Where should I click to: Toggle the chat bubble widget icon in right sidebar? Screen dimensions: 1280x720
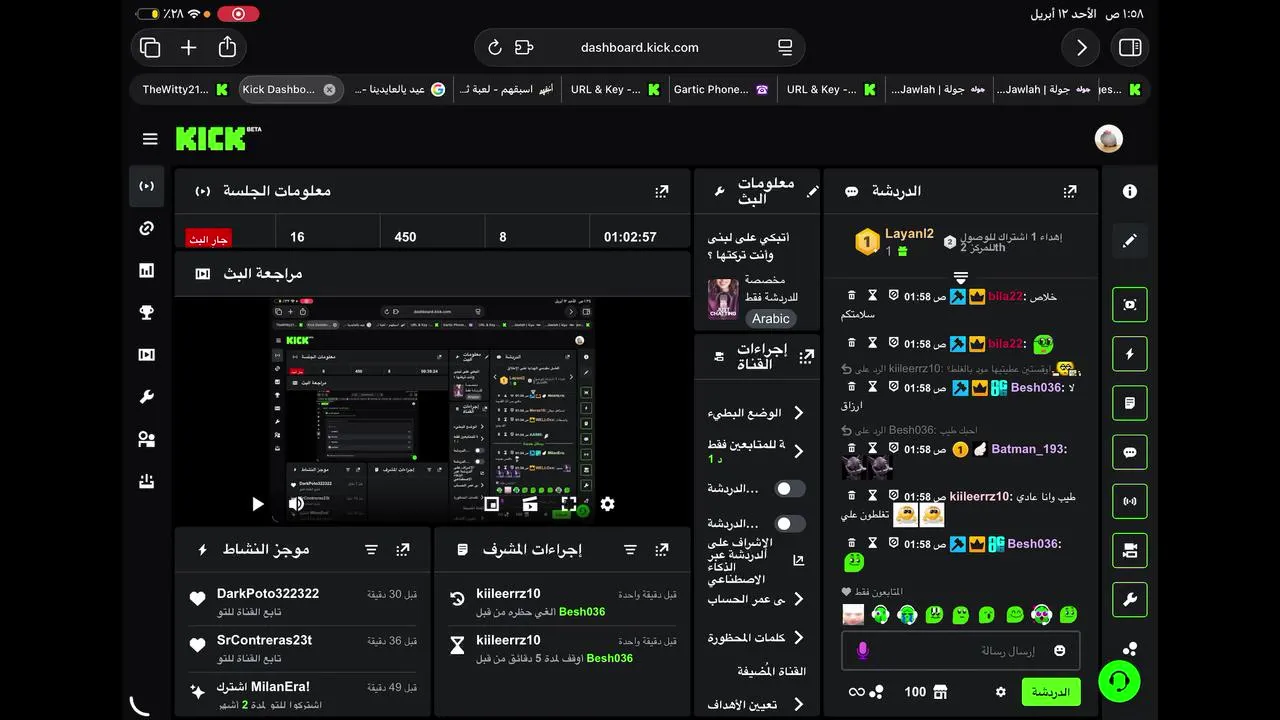(1130, 452)
